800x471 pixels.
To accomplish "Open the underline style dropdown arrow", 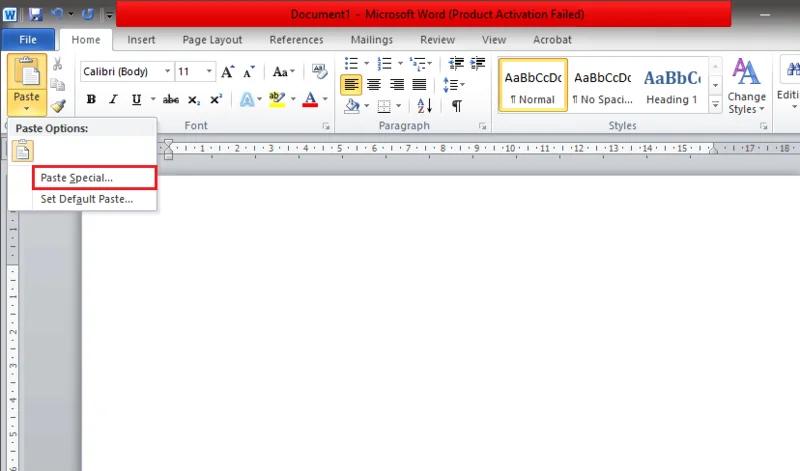I will coord(153,100).
